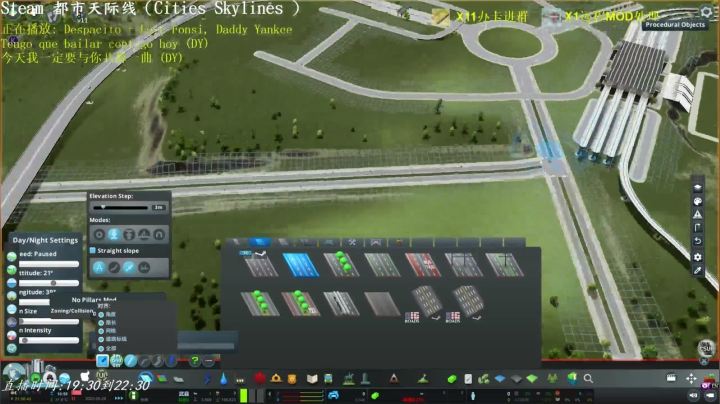This screenshot has height=404, width=720.
Task: Open the cinematic camera clapperboard icon
Action: click(x=671, y=378)
